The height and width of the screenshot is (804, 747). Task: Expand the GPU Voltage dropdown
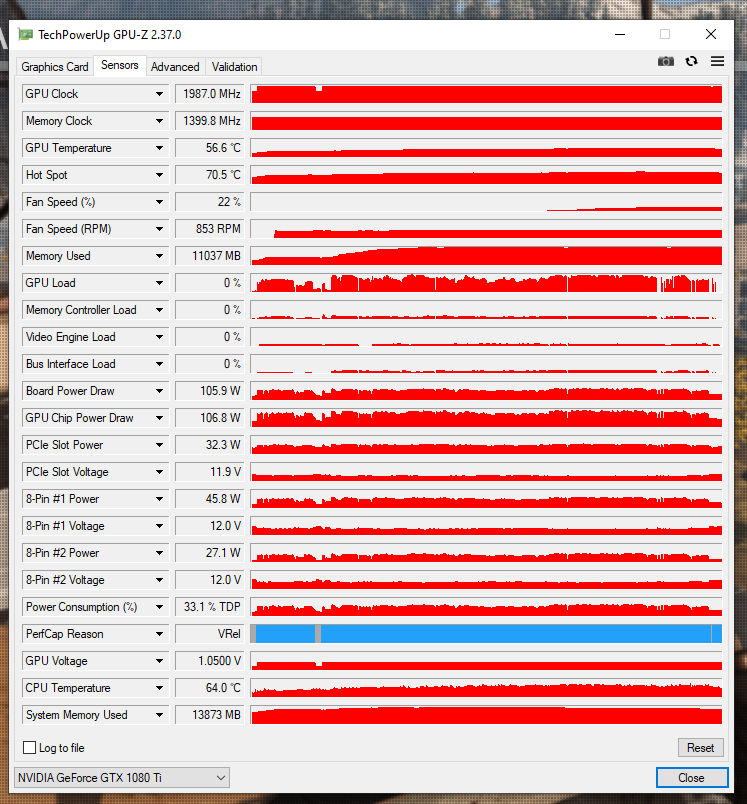pyautogui.click(x=159, y=661)
